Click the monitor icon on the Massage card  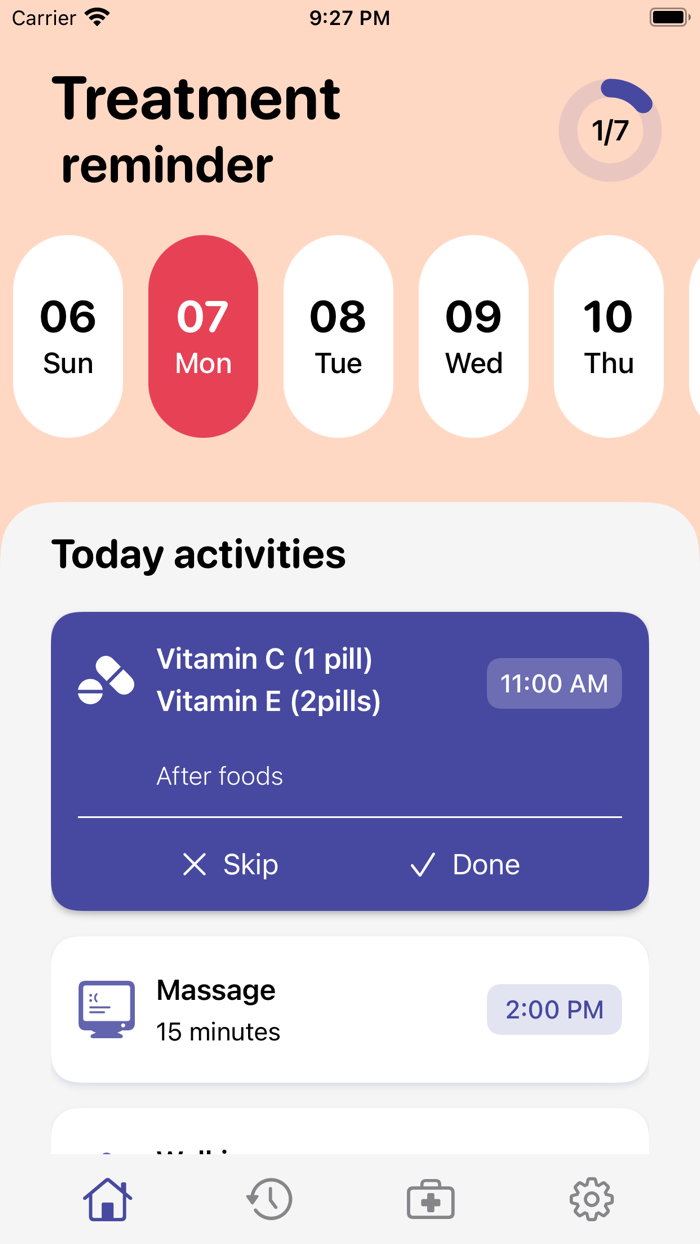click(x=106, y=1009)
